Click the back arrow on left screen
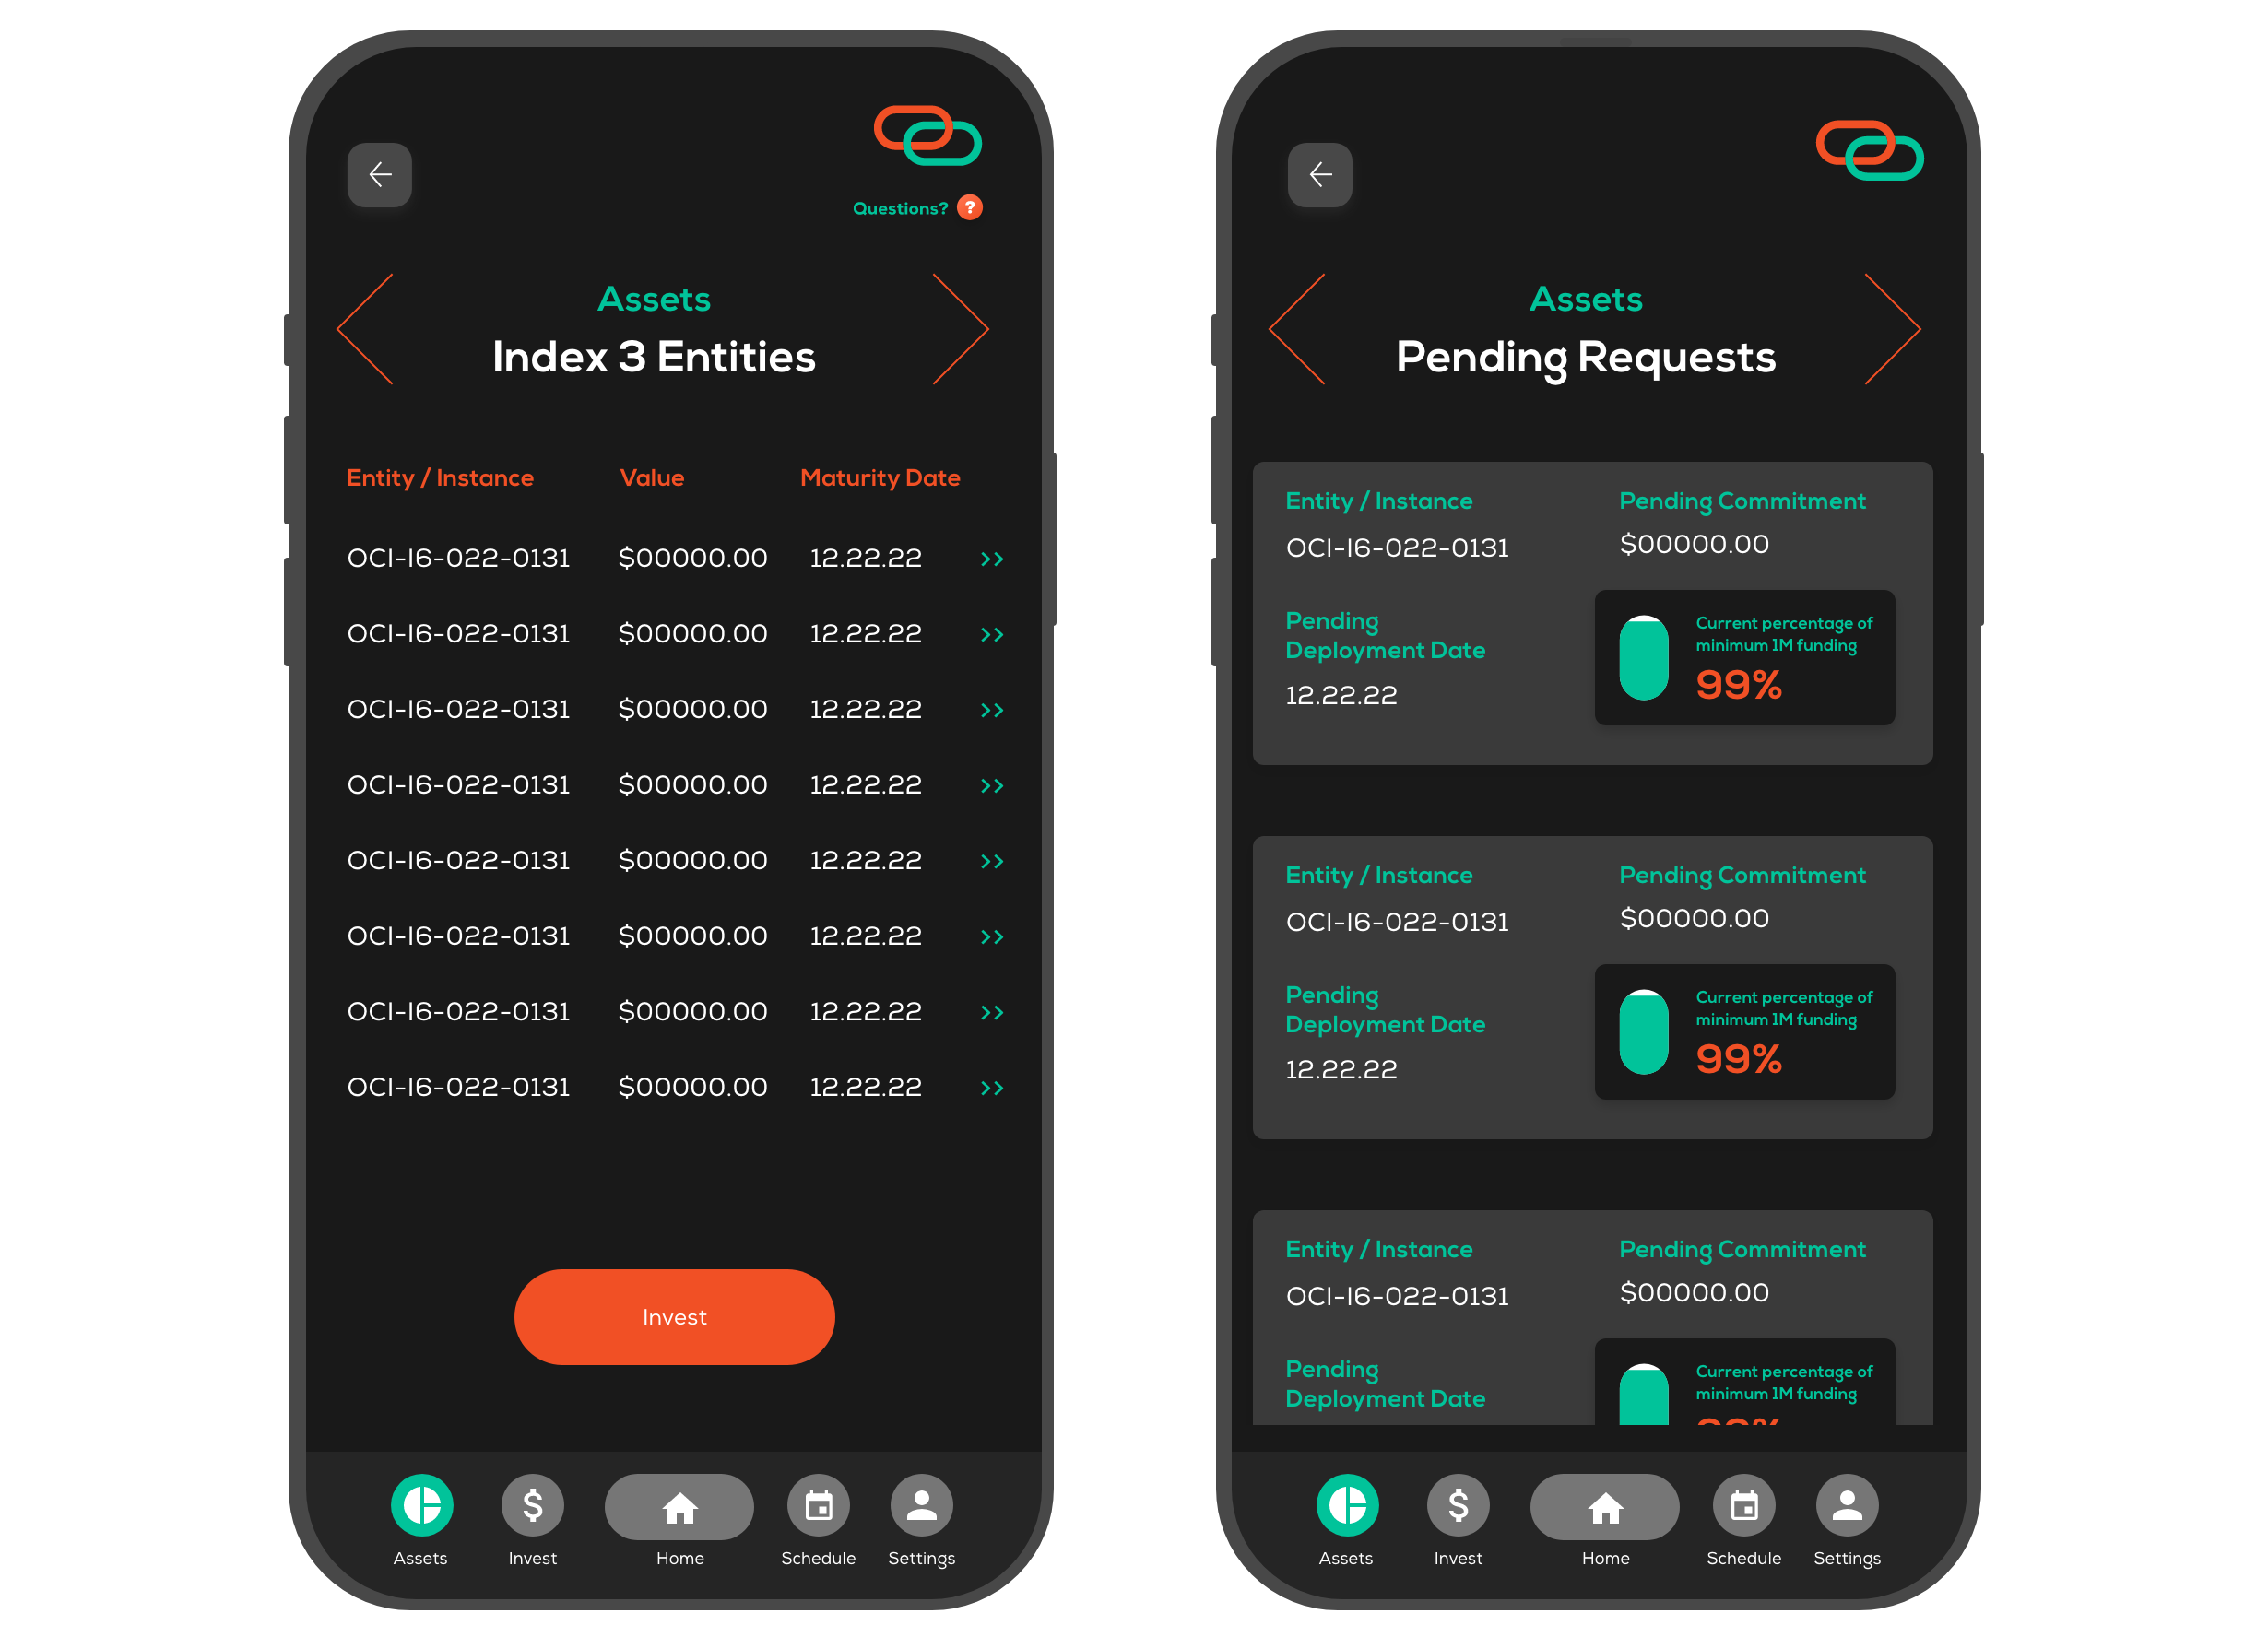 coord(381,172)
